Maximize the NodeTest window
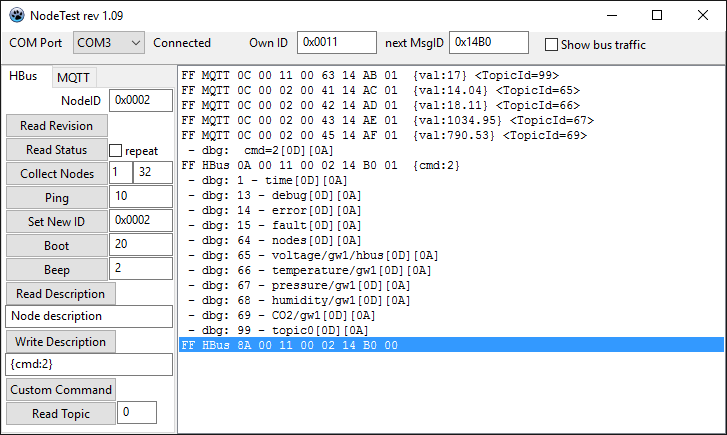 (x=657, y=15)
